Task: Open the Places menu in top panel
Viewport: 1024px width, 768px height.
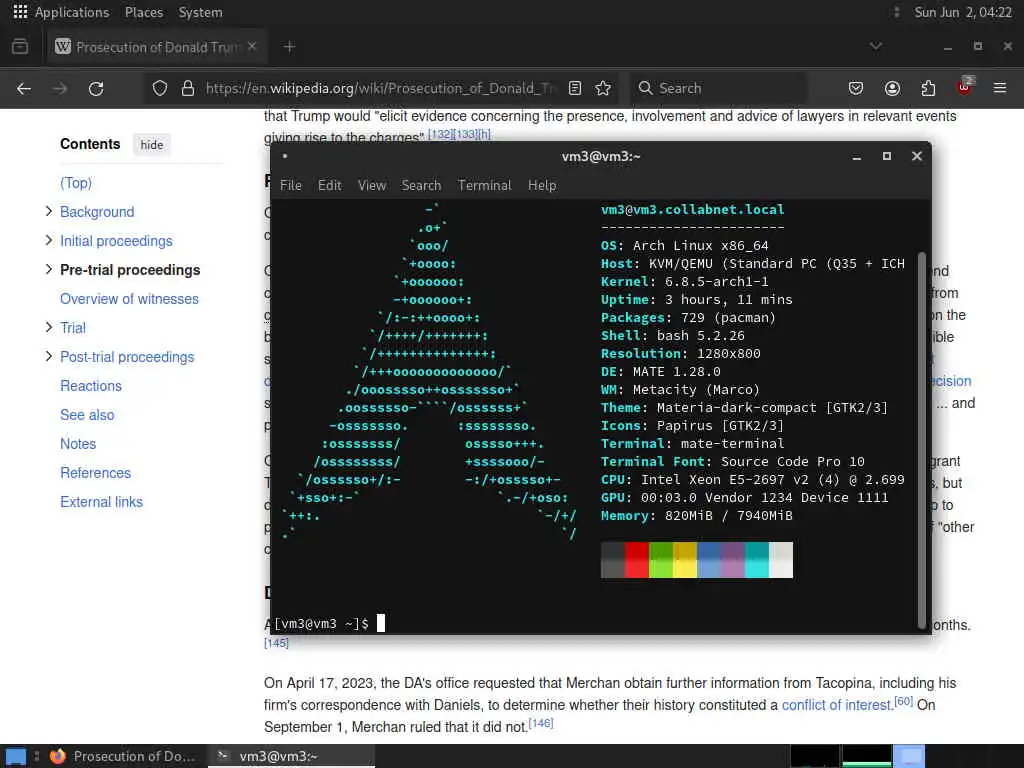Action: (144, 12)
